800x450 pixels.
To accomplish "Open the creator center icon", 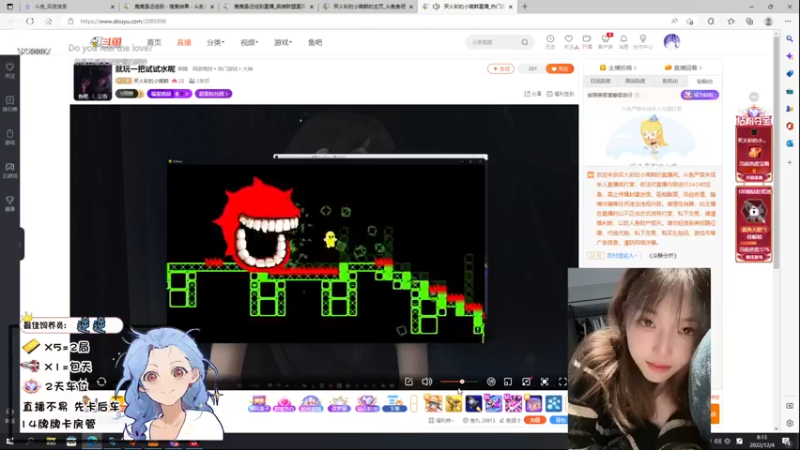I will pos(643,41).
